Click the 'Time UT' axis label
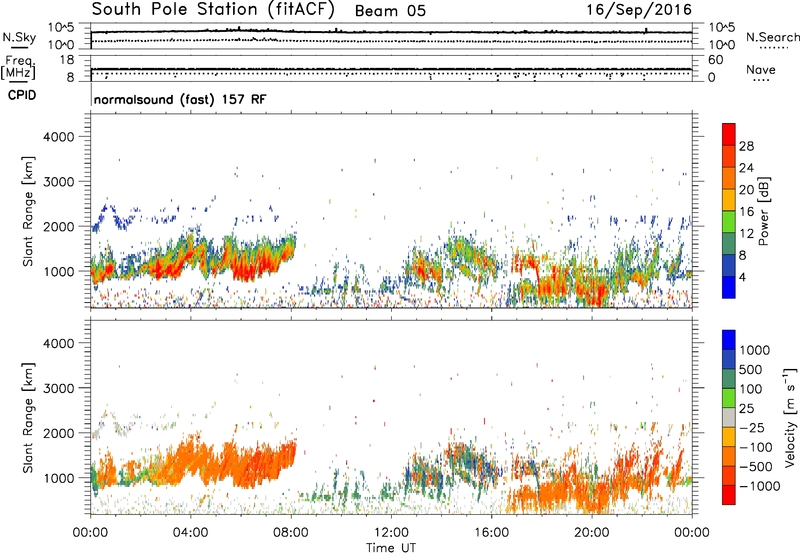The width and height of the screenshot is (800, 554). tap(391, 548)
